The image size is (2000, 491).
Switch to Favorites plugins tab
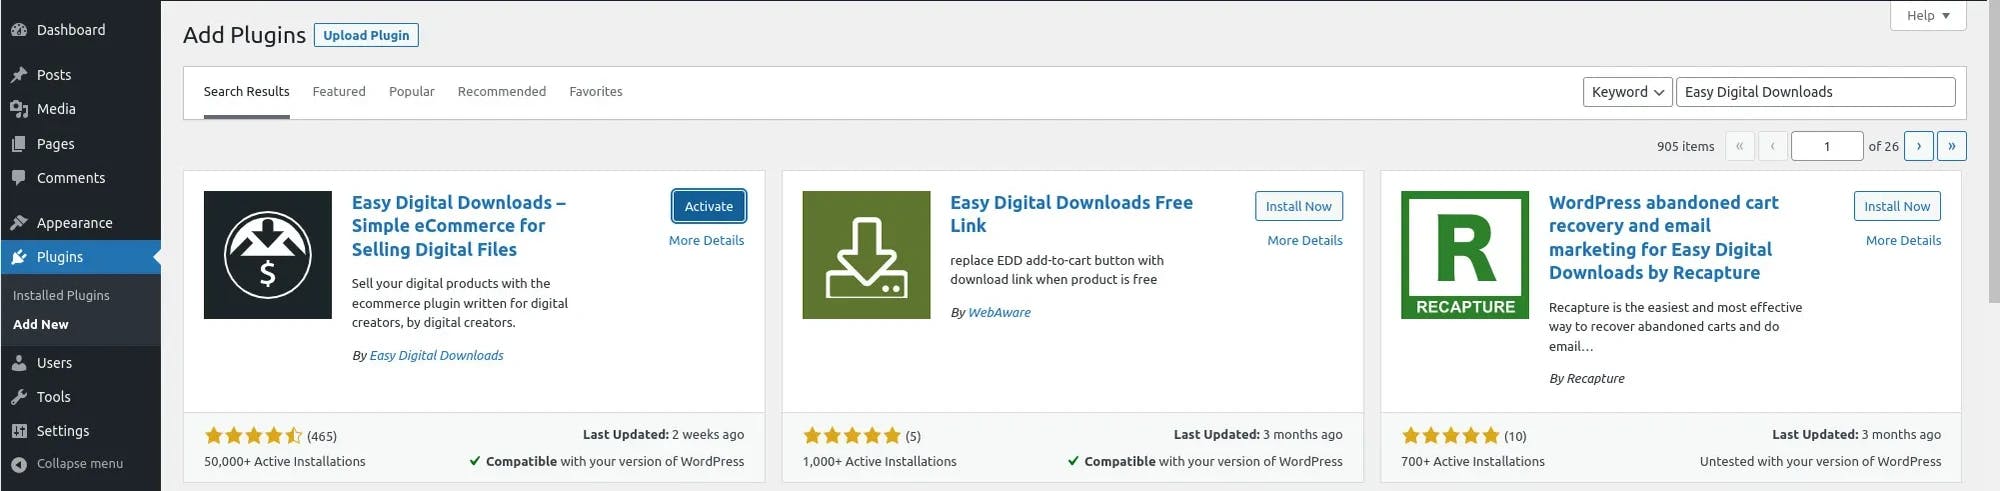596,92
